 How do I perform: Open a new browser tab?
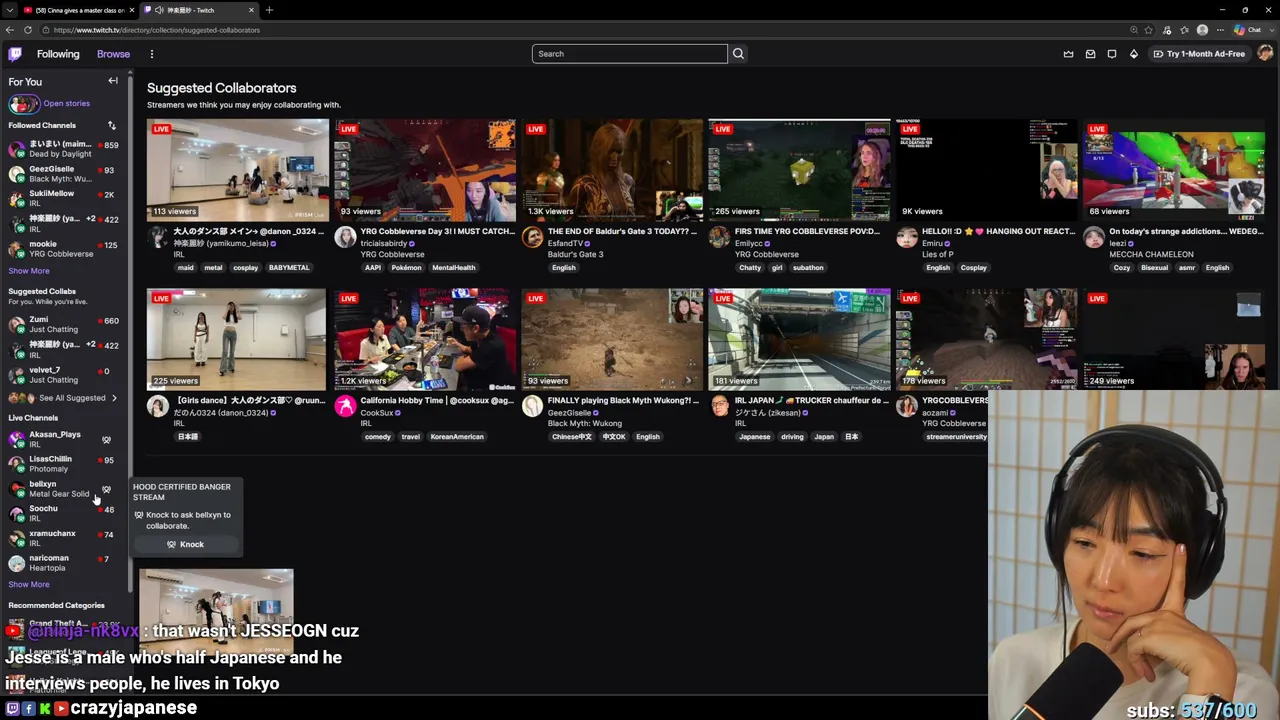coord(268,10)
